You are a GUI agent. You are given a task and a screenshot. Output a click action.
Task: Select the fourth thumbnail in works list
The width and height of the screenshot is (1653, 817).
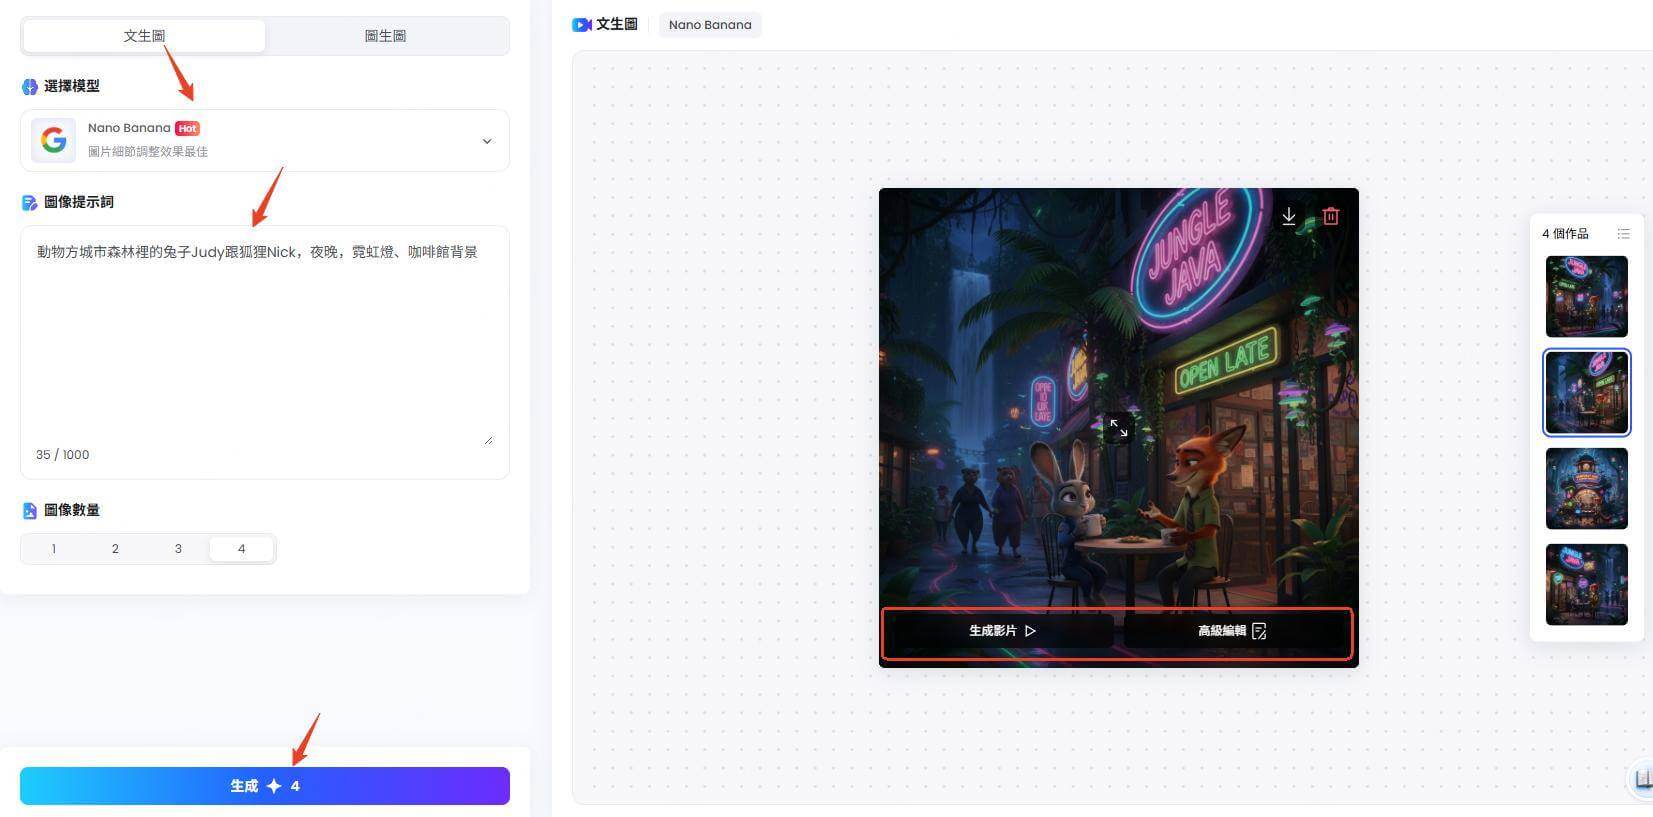(1586, 585)
